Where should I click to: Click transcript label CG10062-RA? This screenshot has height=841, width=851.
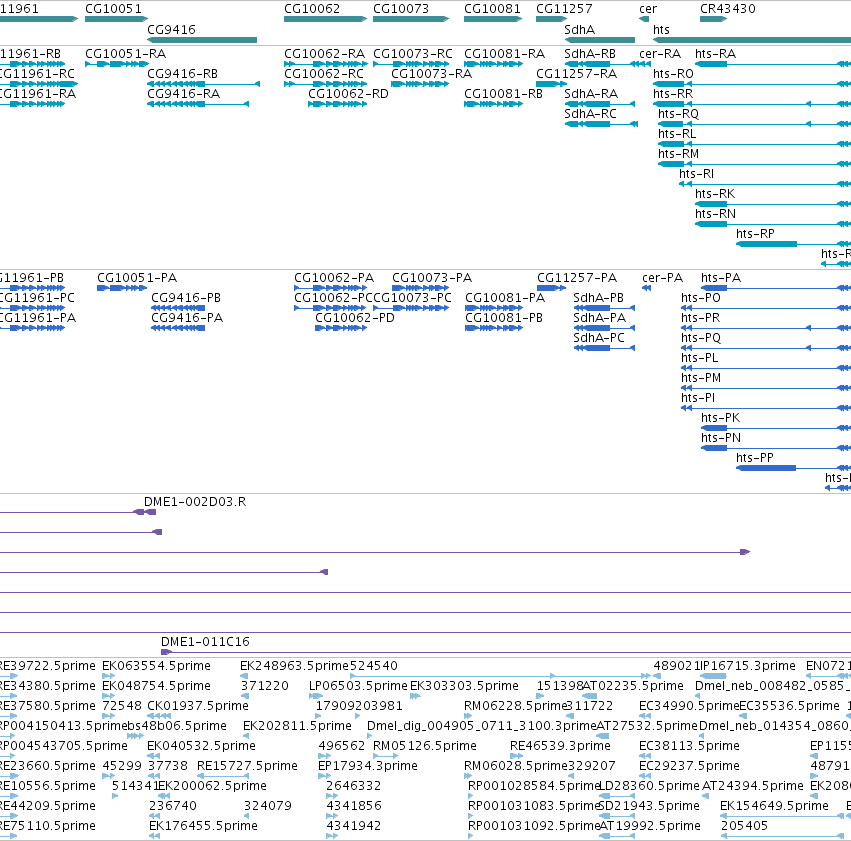point(325,54)
